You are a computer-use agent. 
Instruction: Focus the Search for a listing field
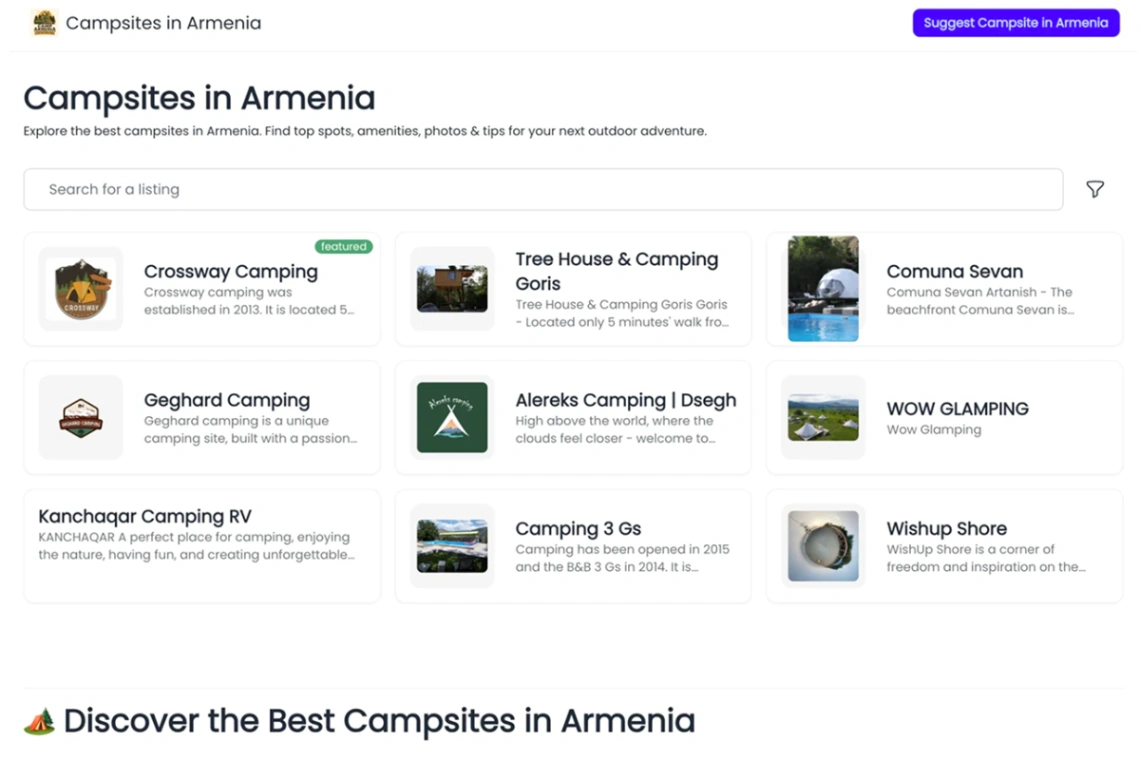pos(543,189)
